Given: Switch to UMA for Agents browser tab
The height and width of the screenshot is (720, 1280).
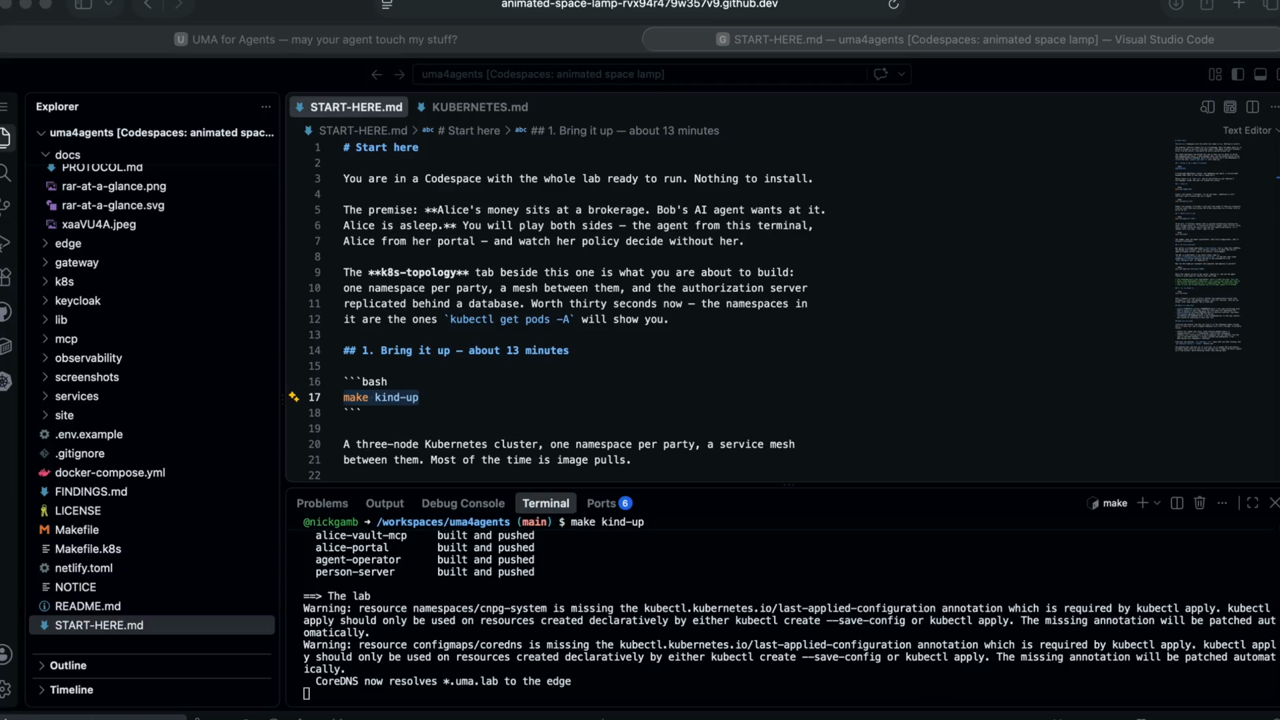Looking at the screenshot, I should pyautogui.click(x=316, y=40).
